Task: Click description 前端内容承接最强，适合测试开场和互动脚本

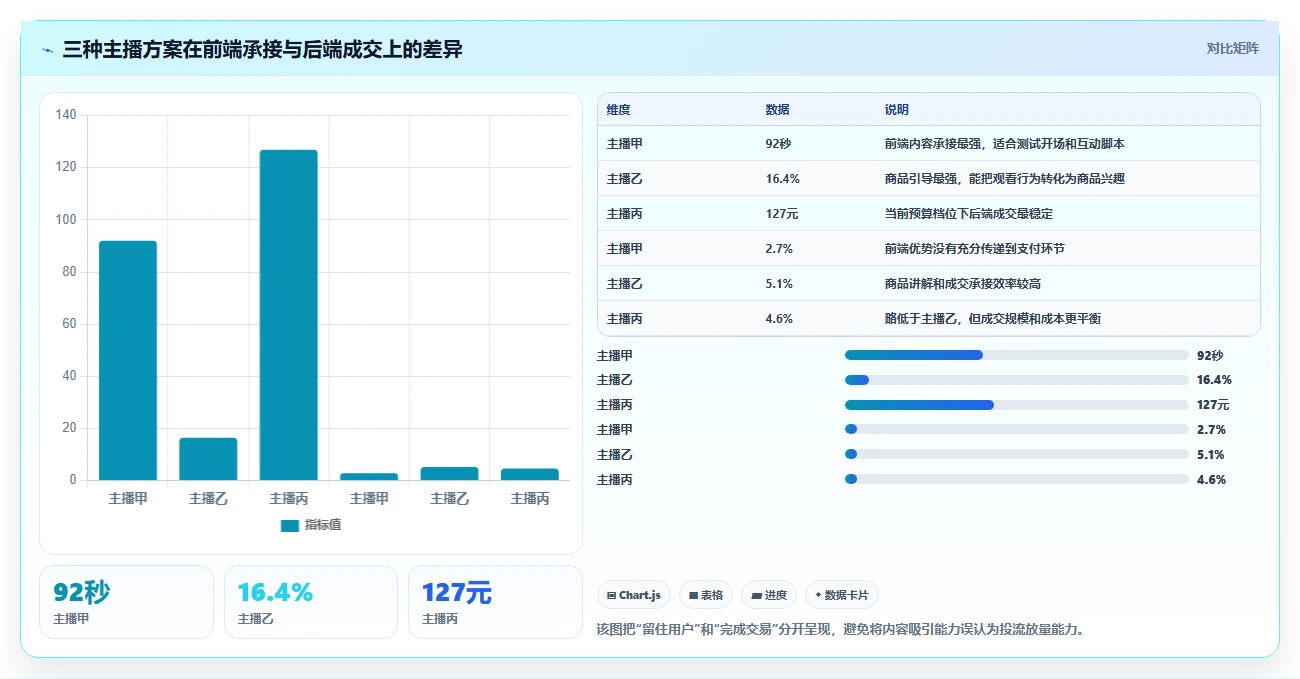Action: (x=1005, y=144)
